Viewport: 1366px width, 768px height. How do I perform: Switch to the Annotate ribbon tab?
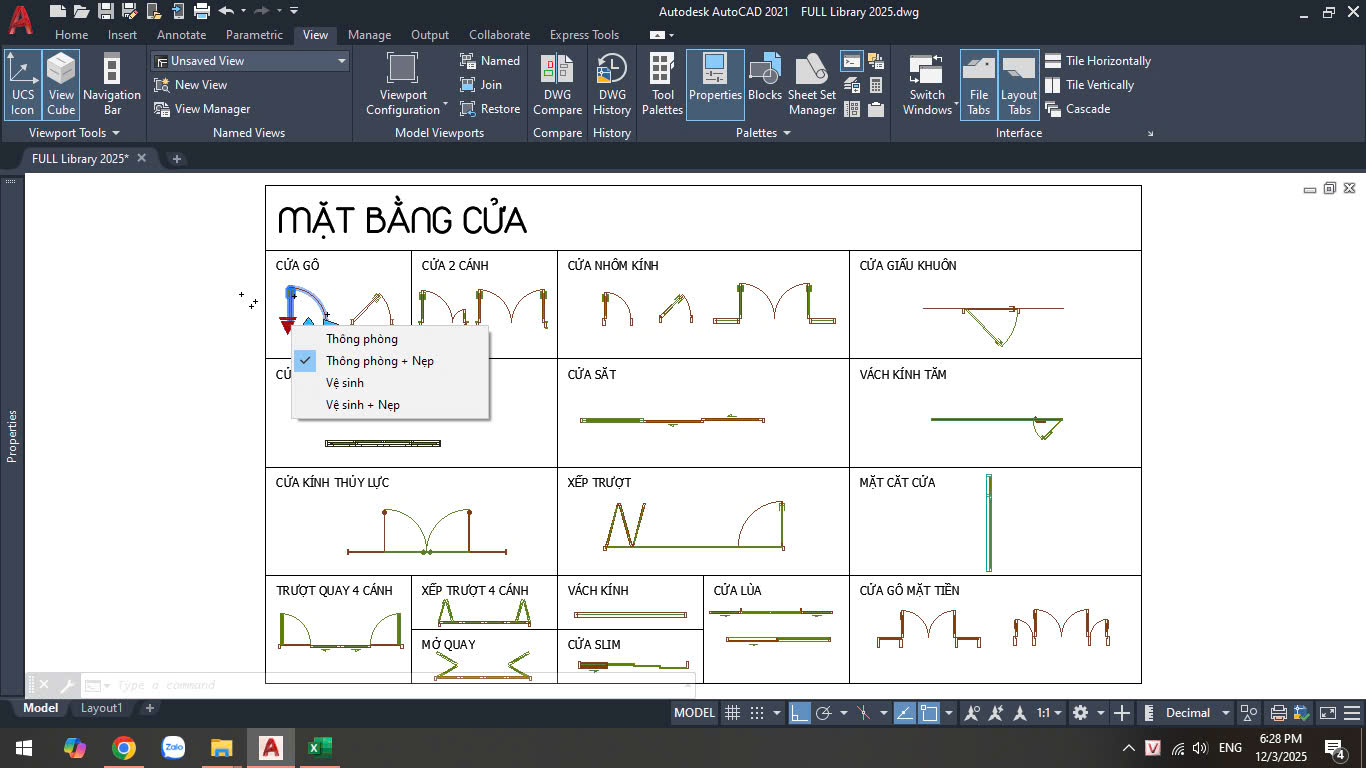(x=181, y=35)
